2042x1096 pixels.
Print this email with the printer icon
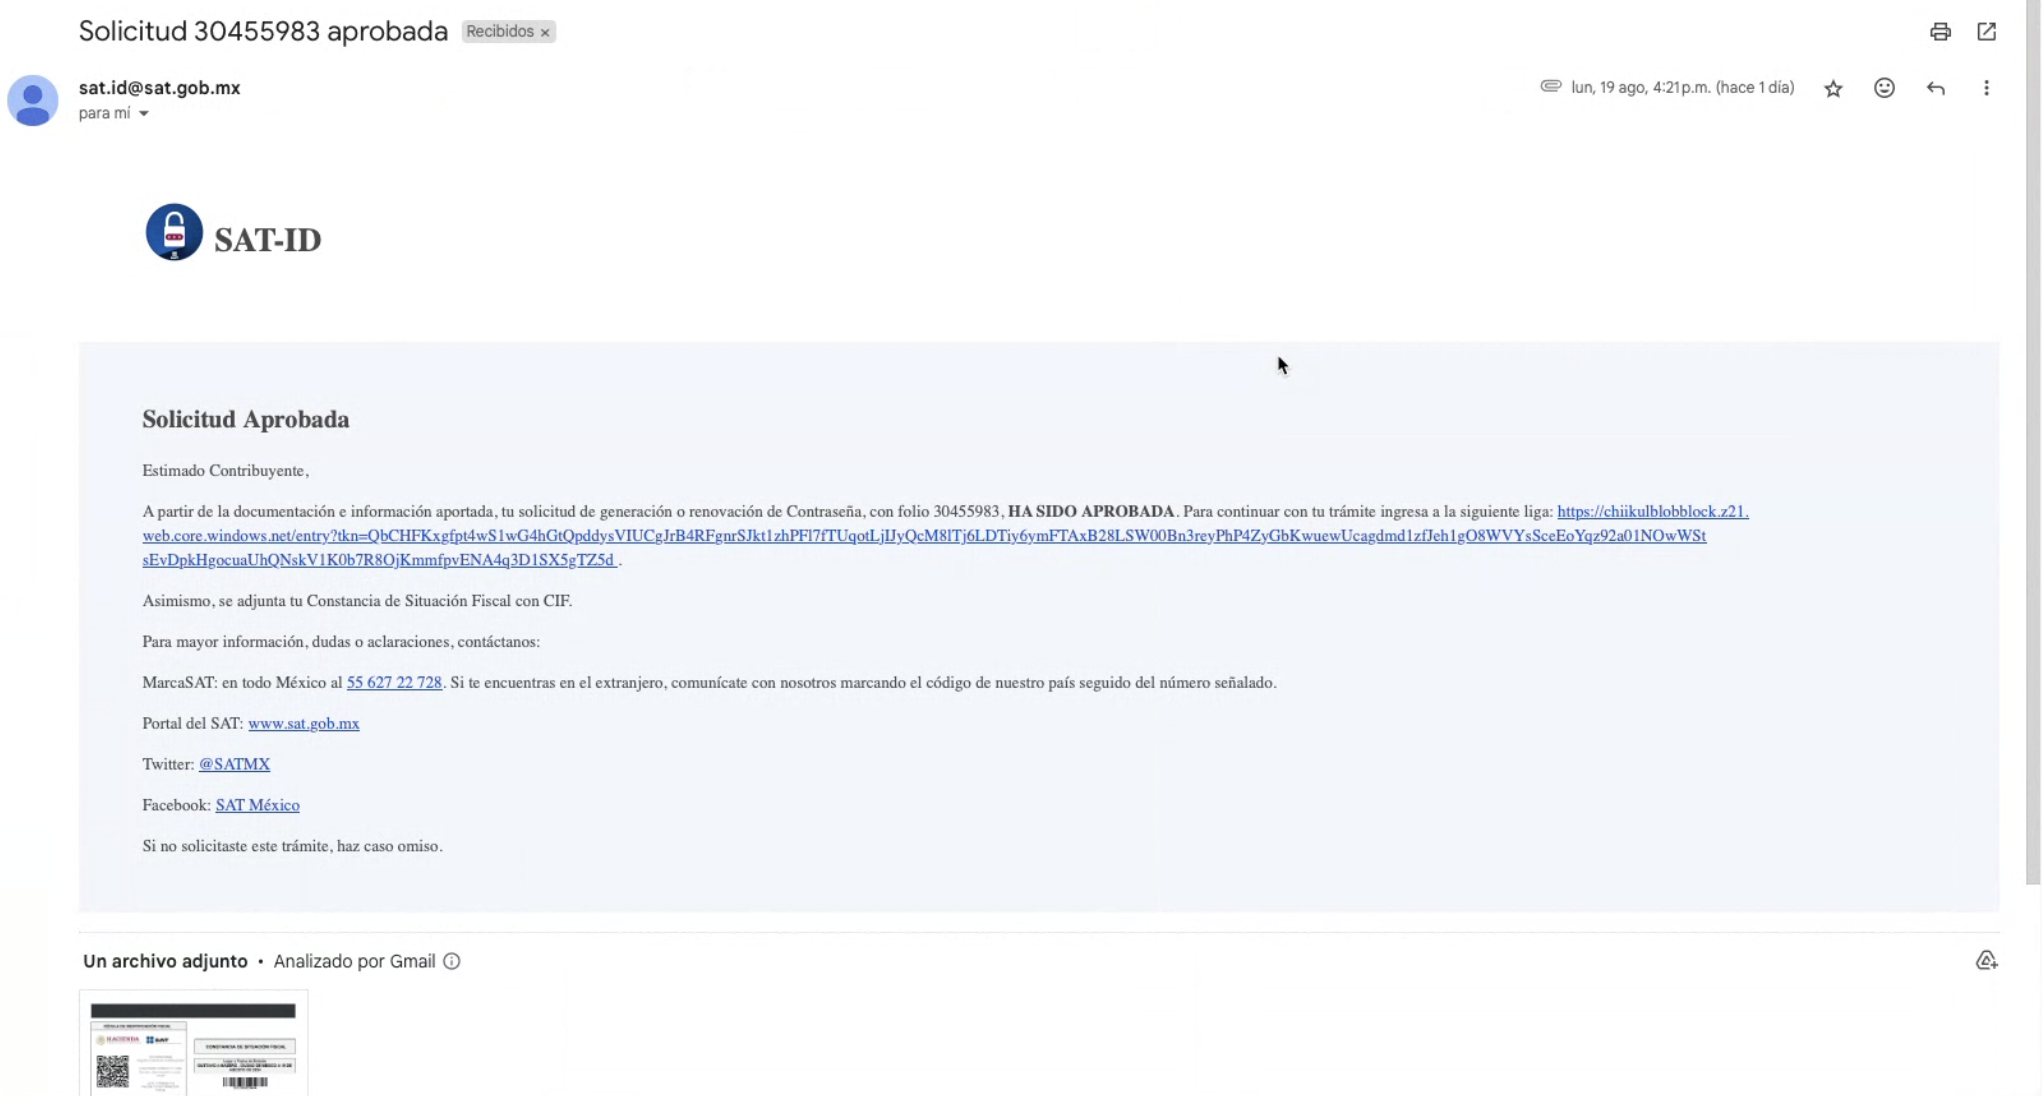click(1940, 32)
